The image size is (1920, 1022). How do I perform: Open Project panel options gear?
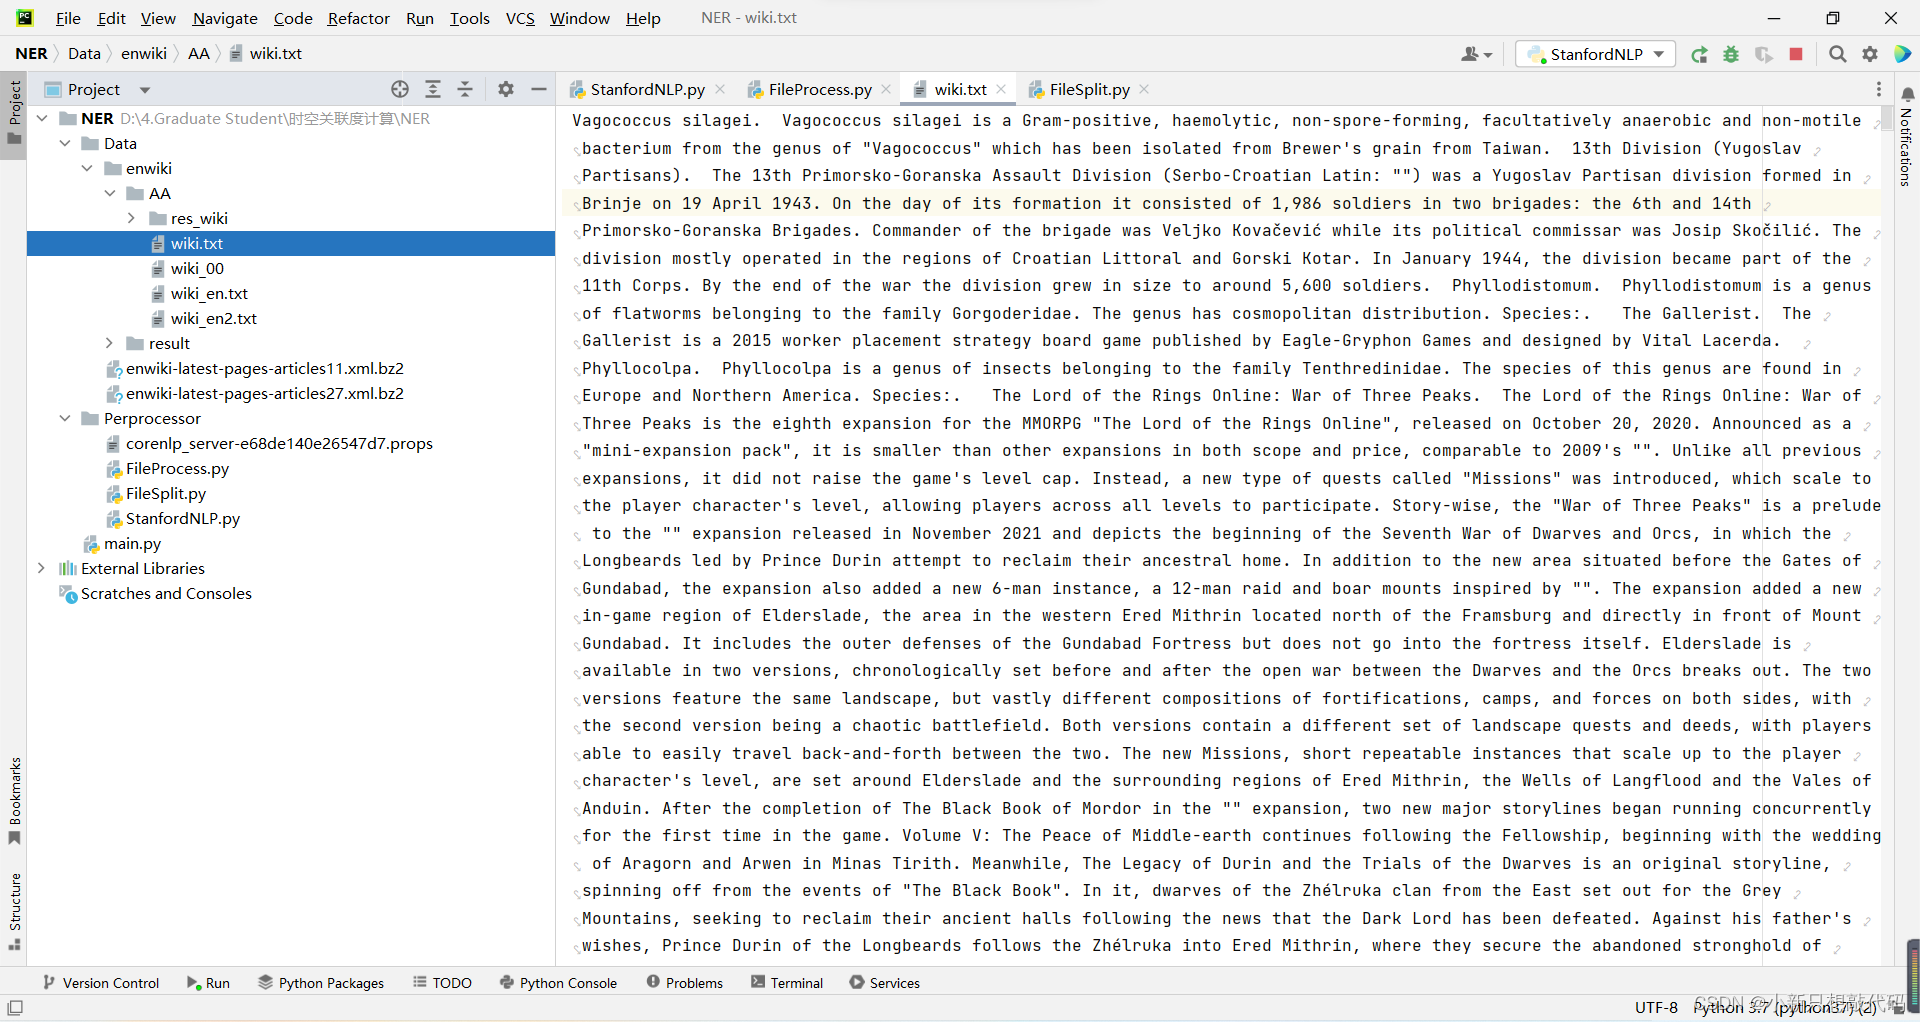coord(506,89)
